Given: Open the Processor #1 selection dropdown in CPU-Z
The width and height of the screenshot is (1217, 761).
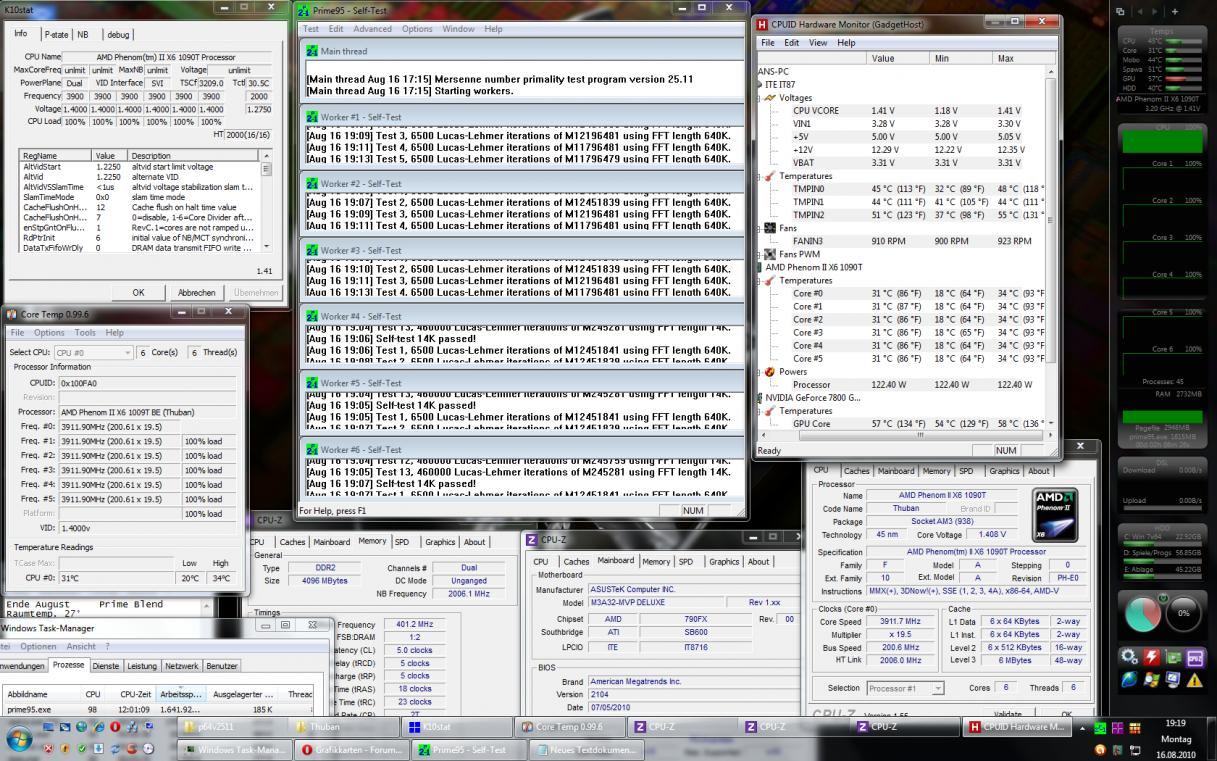Looking at the screenshot, I should click(905, 688).
